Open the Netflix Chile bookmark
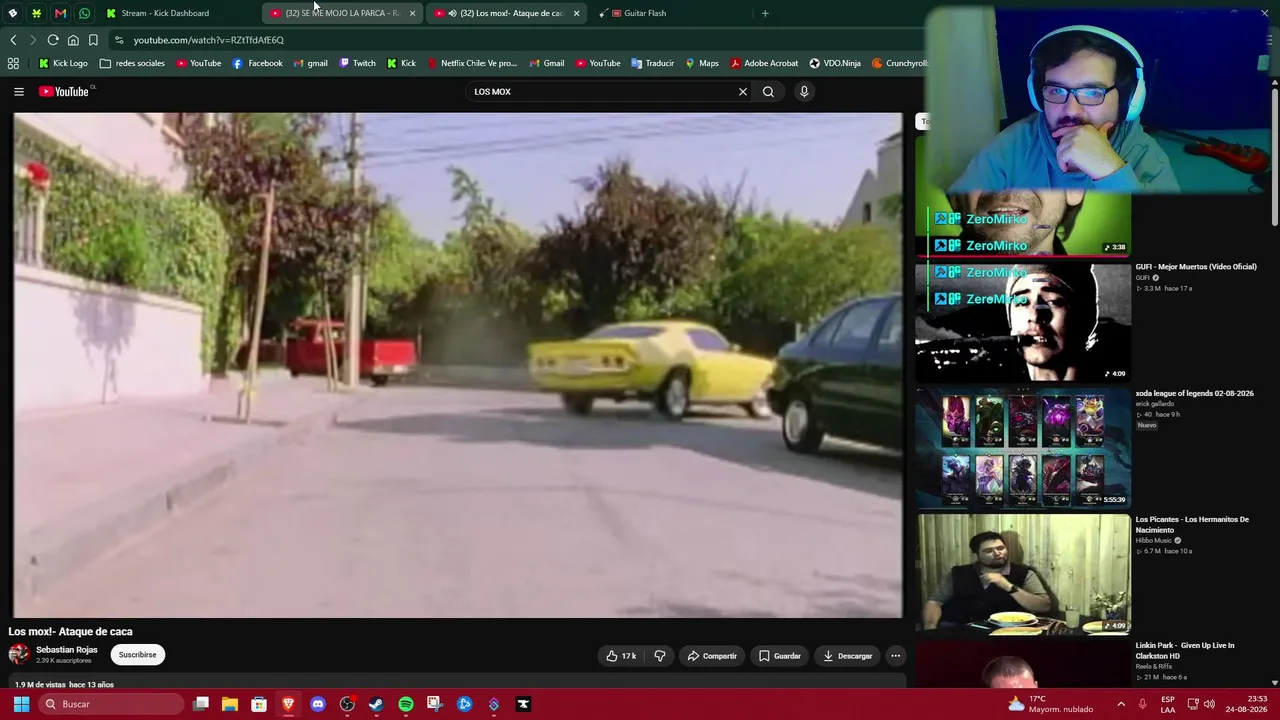 [472, 63]
